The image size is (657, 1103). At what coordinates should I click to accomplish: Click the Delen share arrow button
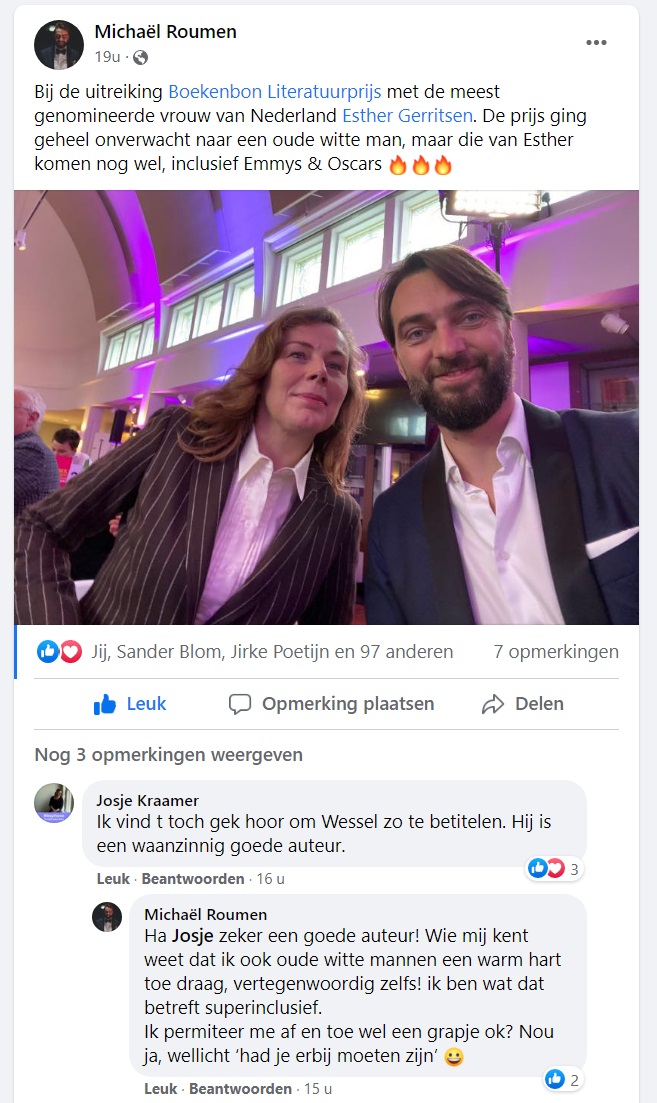pos(522,704)
